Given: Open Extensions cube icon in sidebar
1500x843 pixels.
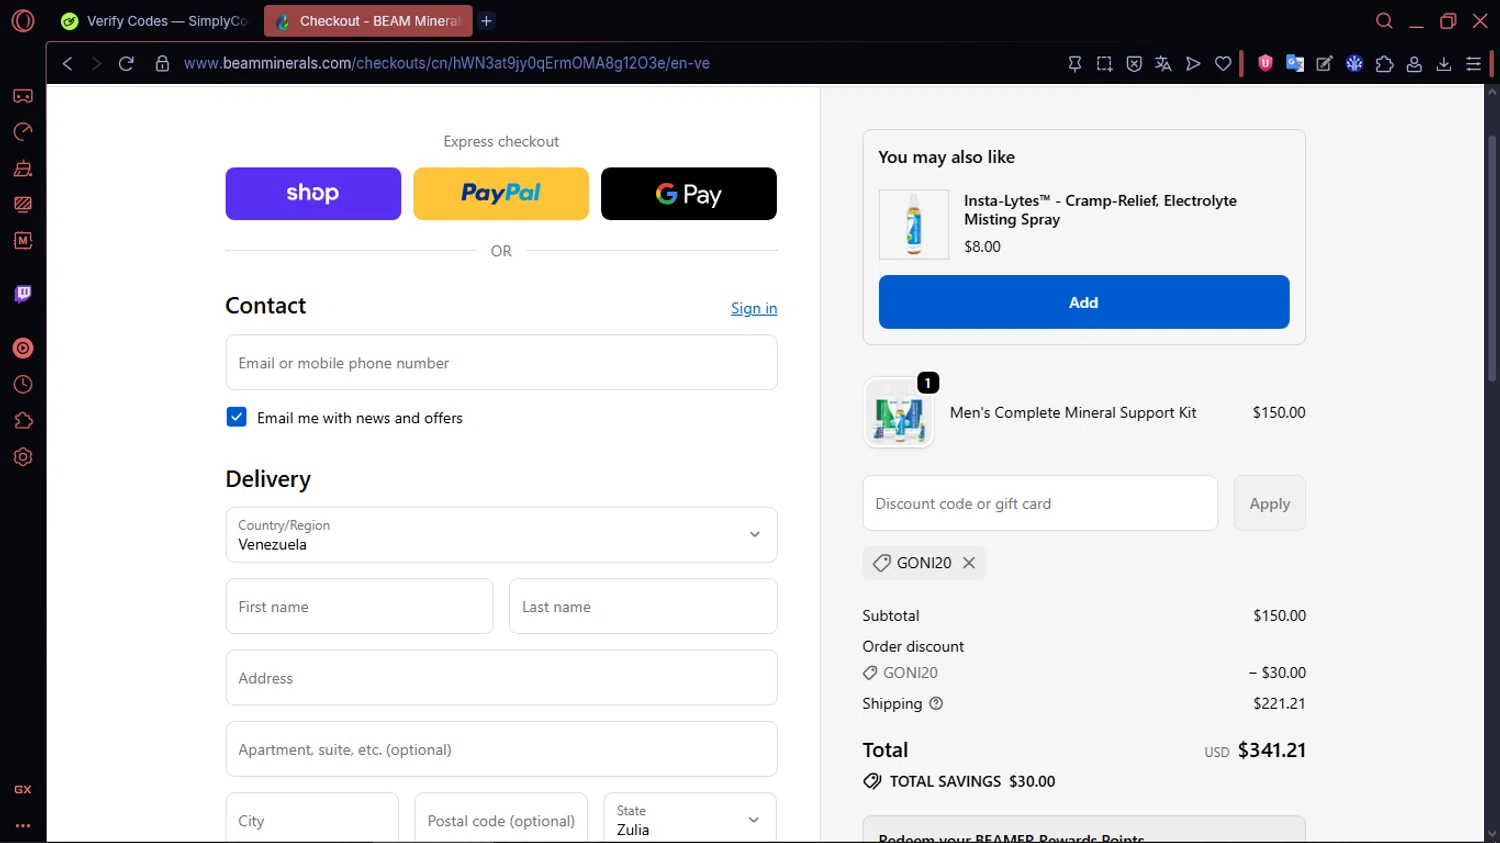Looking at the screenshot, I should [x=23, y=421].
